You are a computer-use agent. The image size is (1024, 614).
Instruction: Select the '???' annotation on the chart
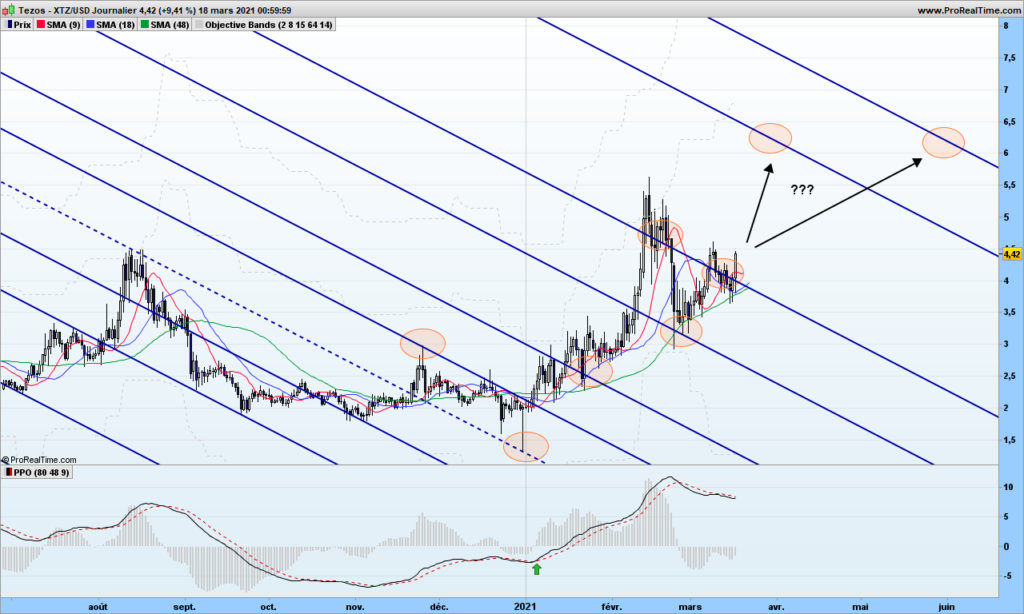[x=802, y=190]
